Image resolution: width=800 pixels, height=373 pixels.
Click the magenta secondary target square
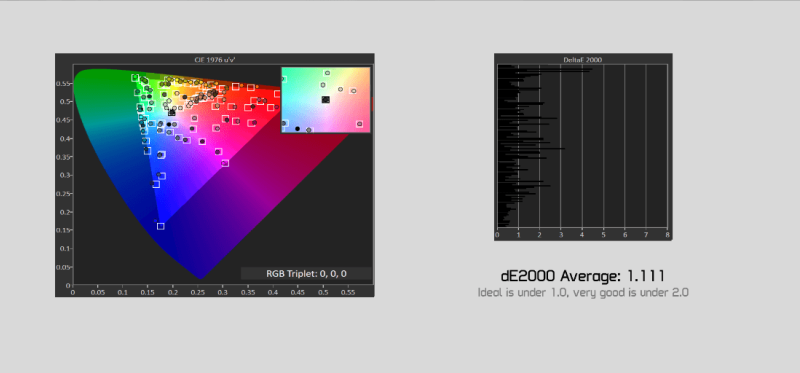(x=225, y=163)
